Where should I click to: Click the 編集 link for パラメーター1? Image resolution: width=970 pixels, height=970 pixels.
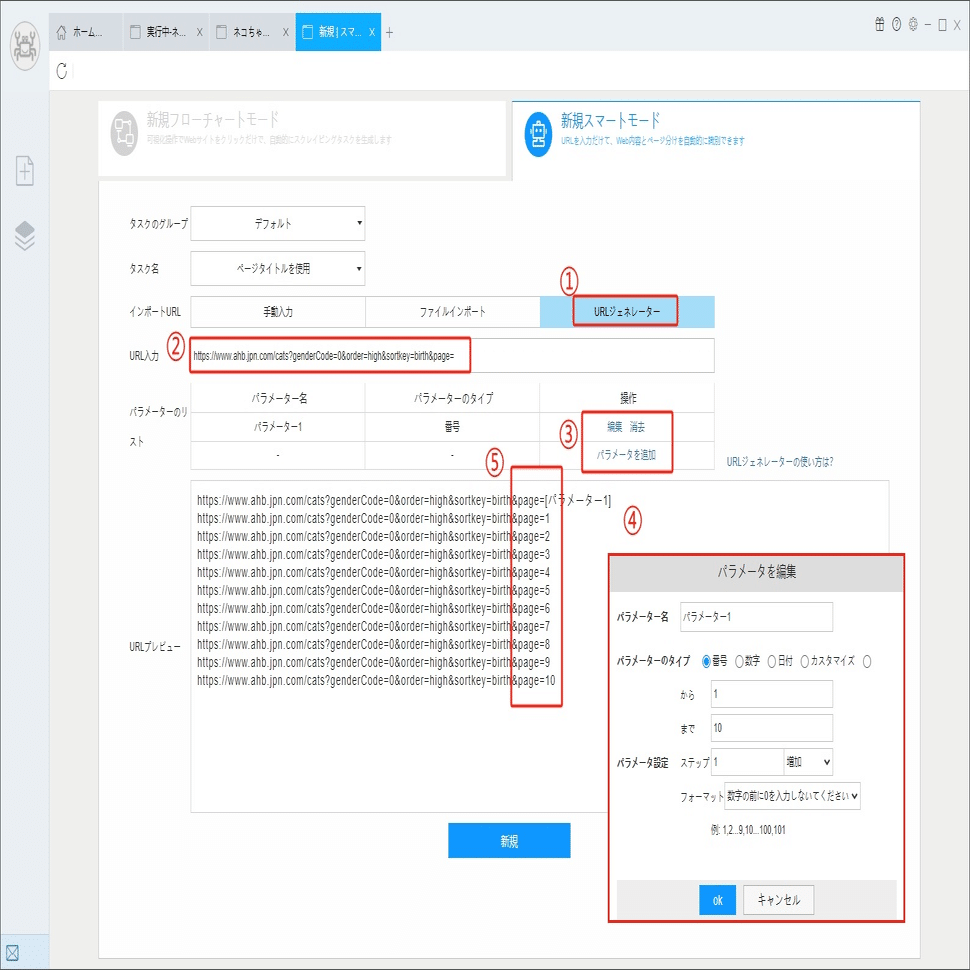(x=614, y=427)
